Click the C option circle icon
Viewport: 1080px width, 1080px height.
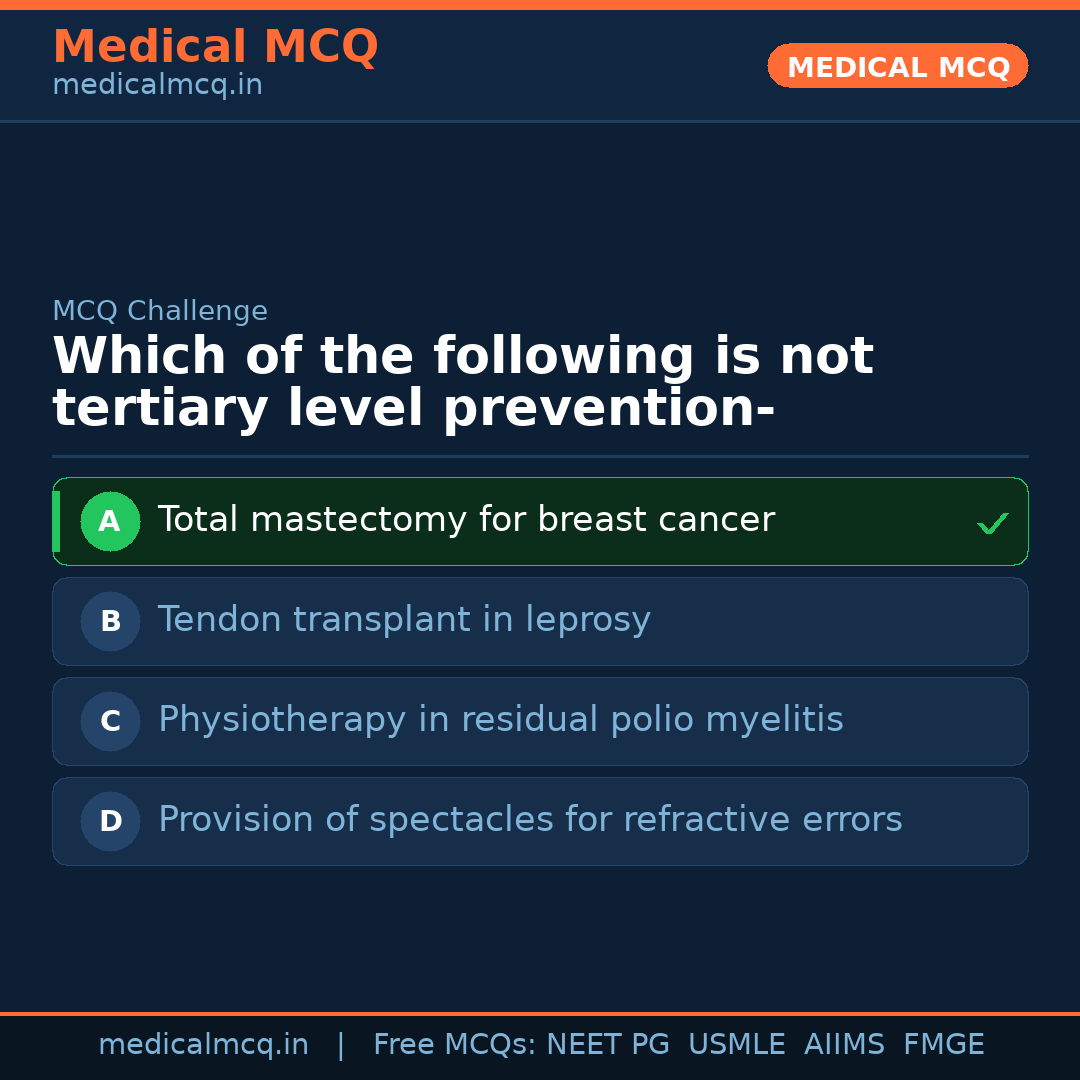point(110,721)
